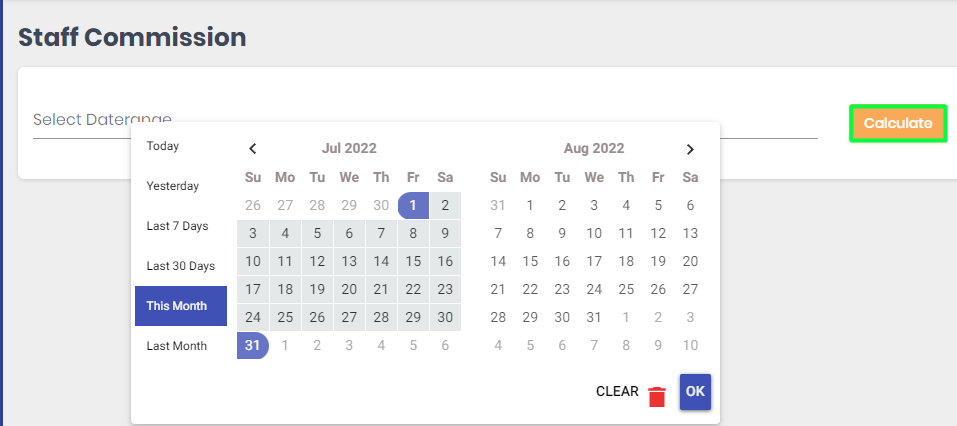Select July 1 start date
The image size is (957, 426).
tap(413, 205)
